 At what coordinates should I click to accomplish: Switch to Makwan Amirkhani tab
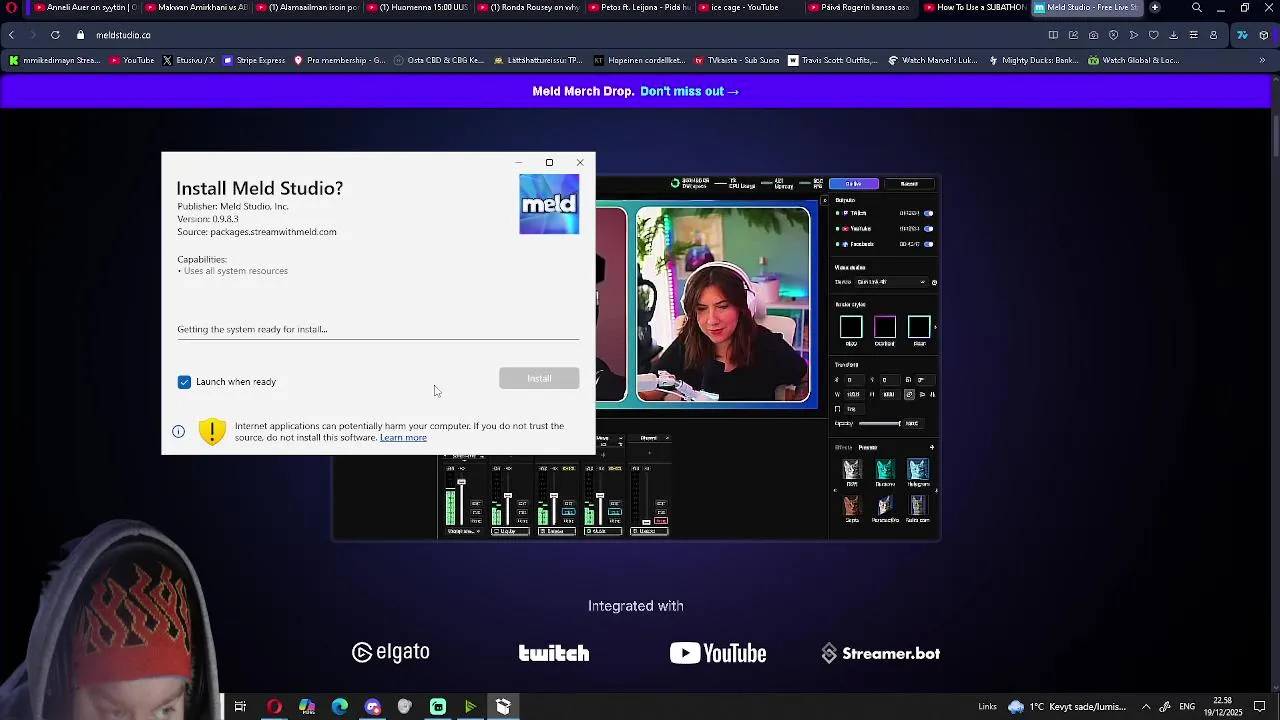point(197,7)
